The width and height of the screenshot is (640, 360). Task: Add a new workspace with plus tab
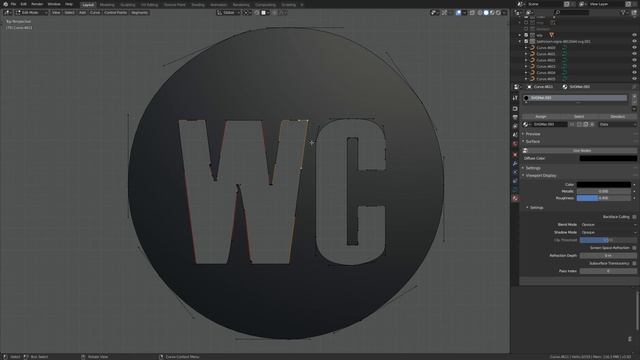click(302, 5)
